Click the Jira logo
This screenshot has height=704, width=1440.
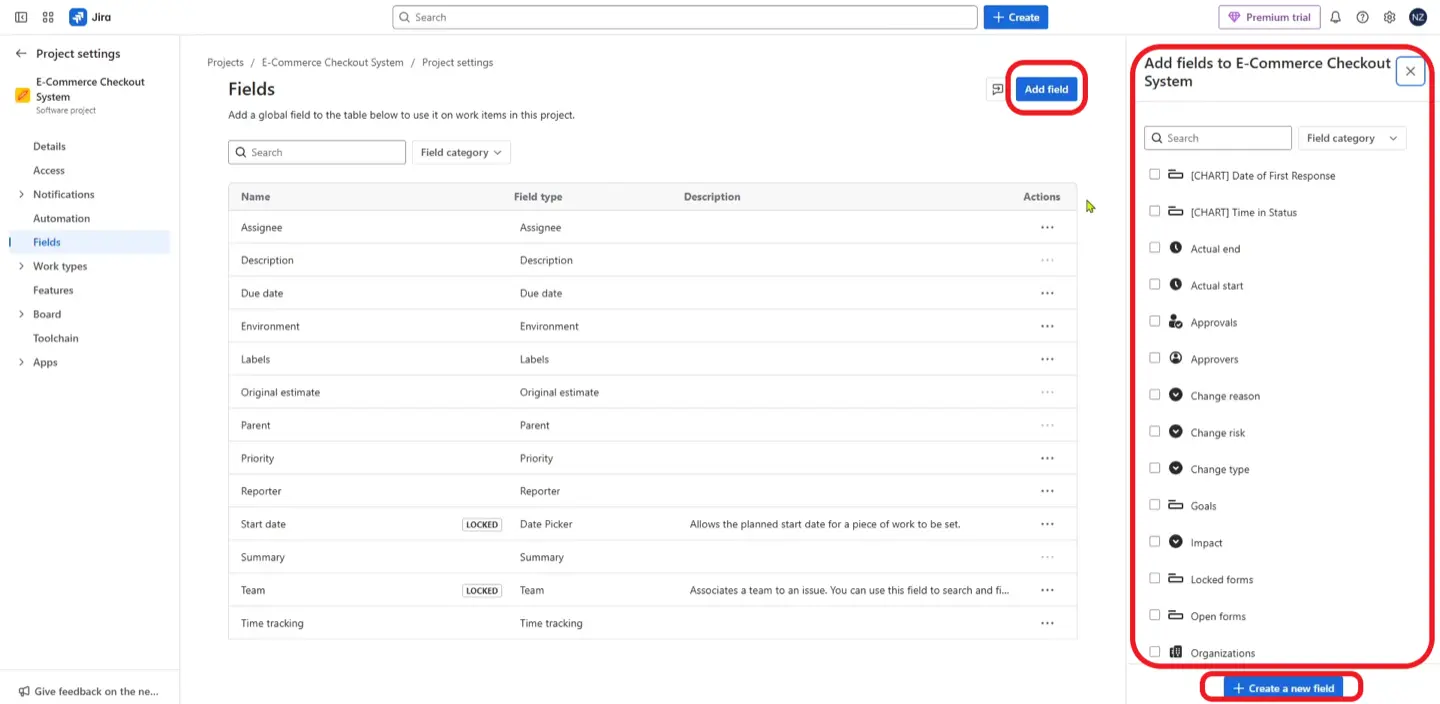(x=90, y=17)
